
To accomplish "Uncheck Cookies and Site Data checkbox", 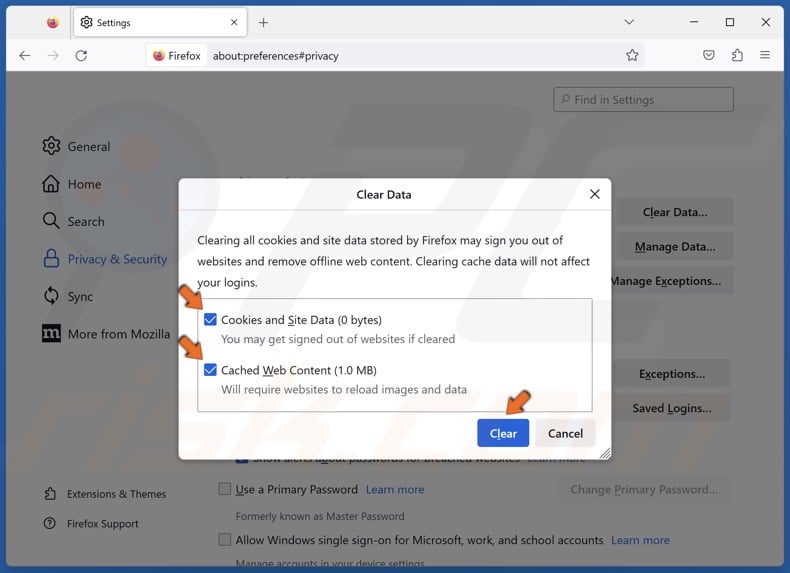I will pyautogui.click(x=210, y=320).
